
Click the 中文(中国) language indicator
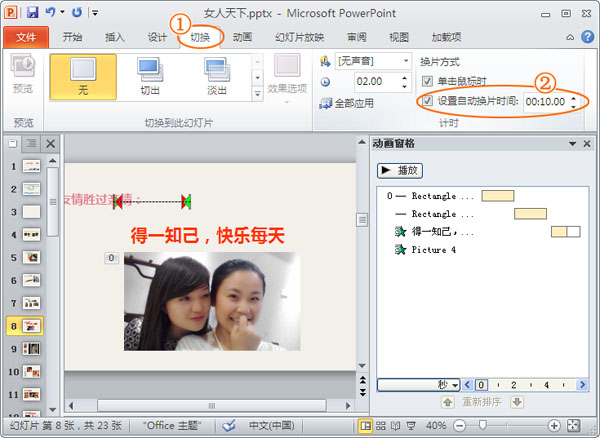tap(272, 426)
